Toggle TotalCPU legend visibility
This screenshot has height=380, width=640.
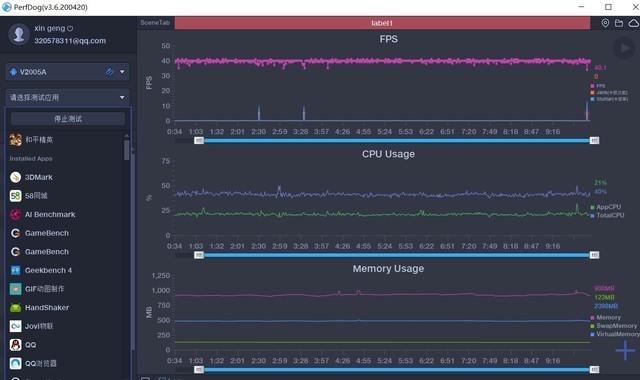(x=607, y=215)
